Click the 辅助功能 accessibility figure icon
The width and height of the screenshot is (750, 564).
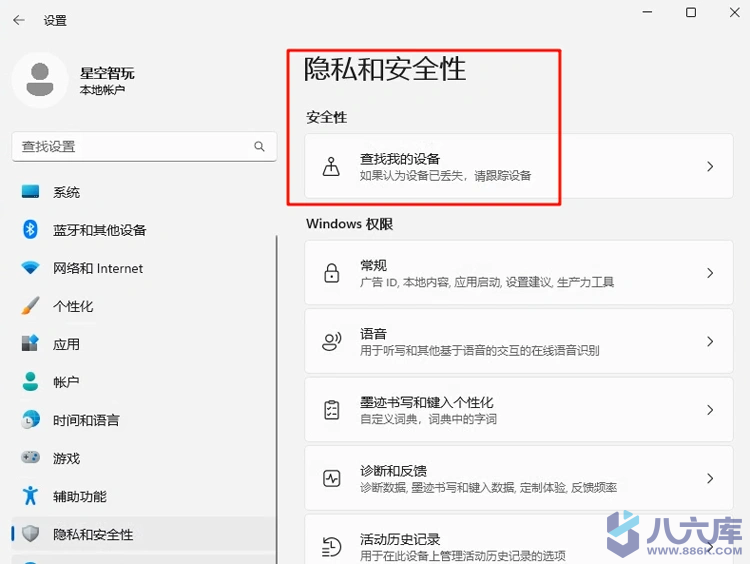click(x=31, y=496)
